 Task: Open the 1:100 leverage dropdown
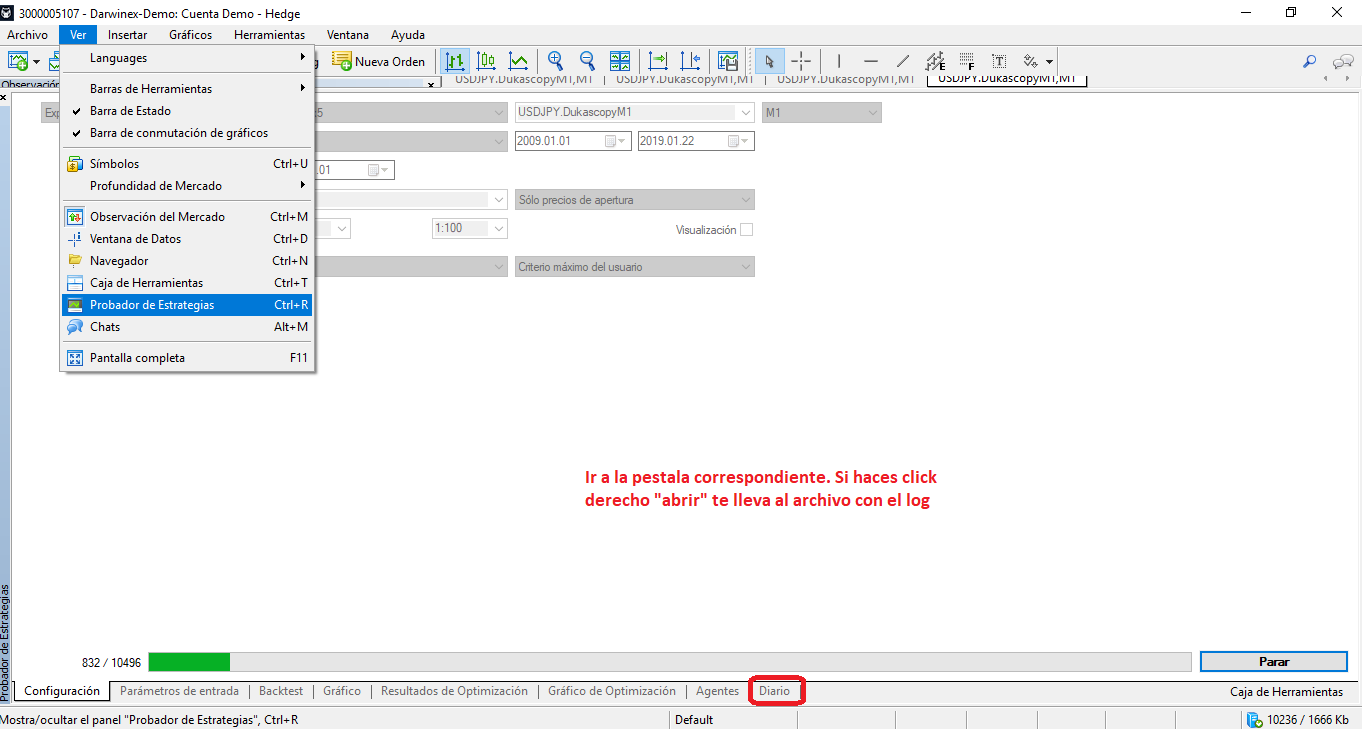pos(470,229)
